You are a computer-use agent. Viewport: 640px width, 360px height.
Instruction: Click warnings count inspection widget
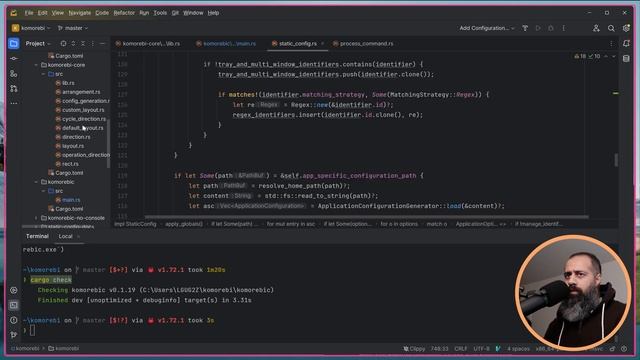tap(587, 56)
